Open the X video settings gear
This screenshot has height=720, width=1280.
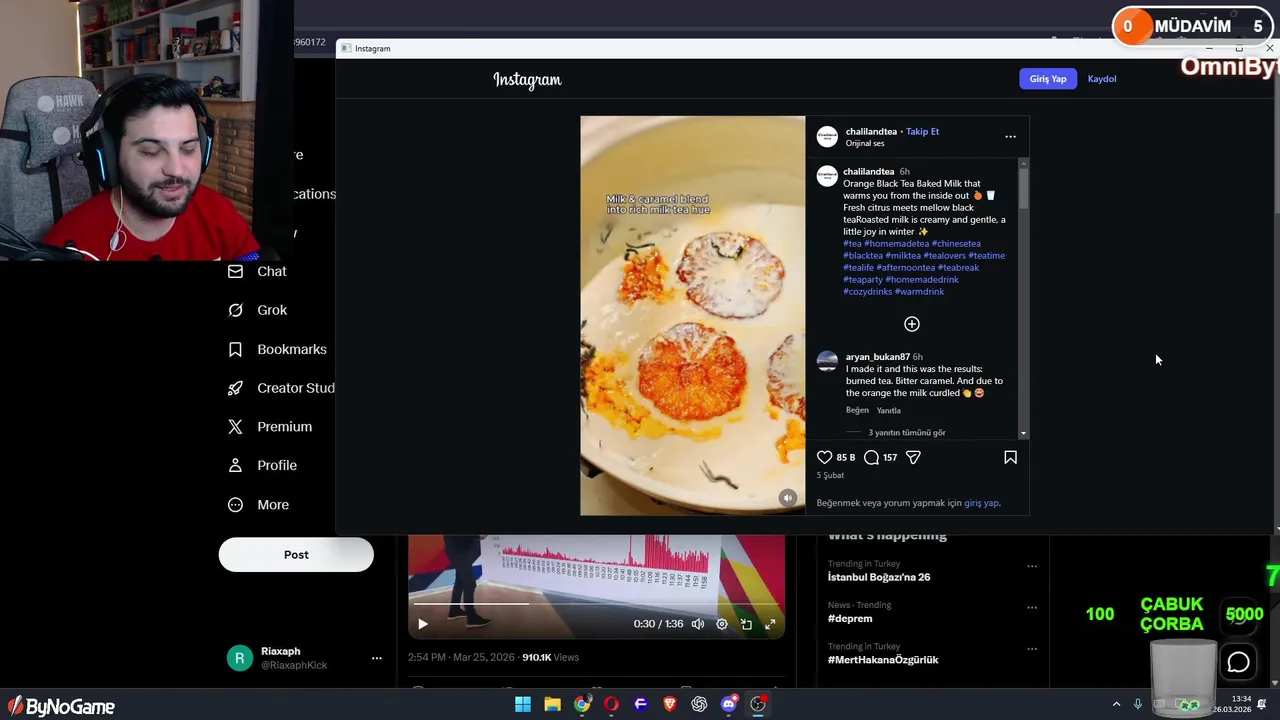pos(722,624)
